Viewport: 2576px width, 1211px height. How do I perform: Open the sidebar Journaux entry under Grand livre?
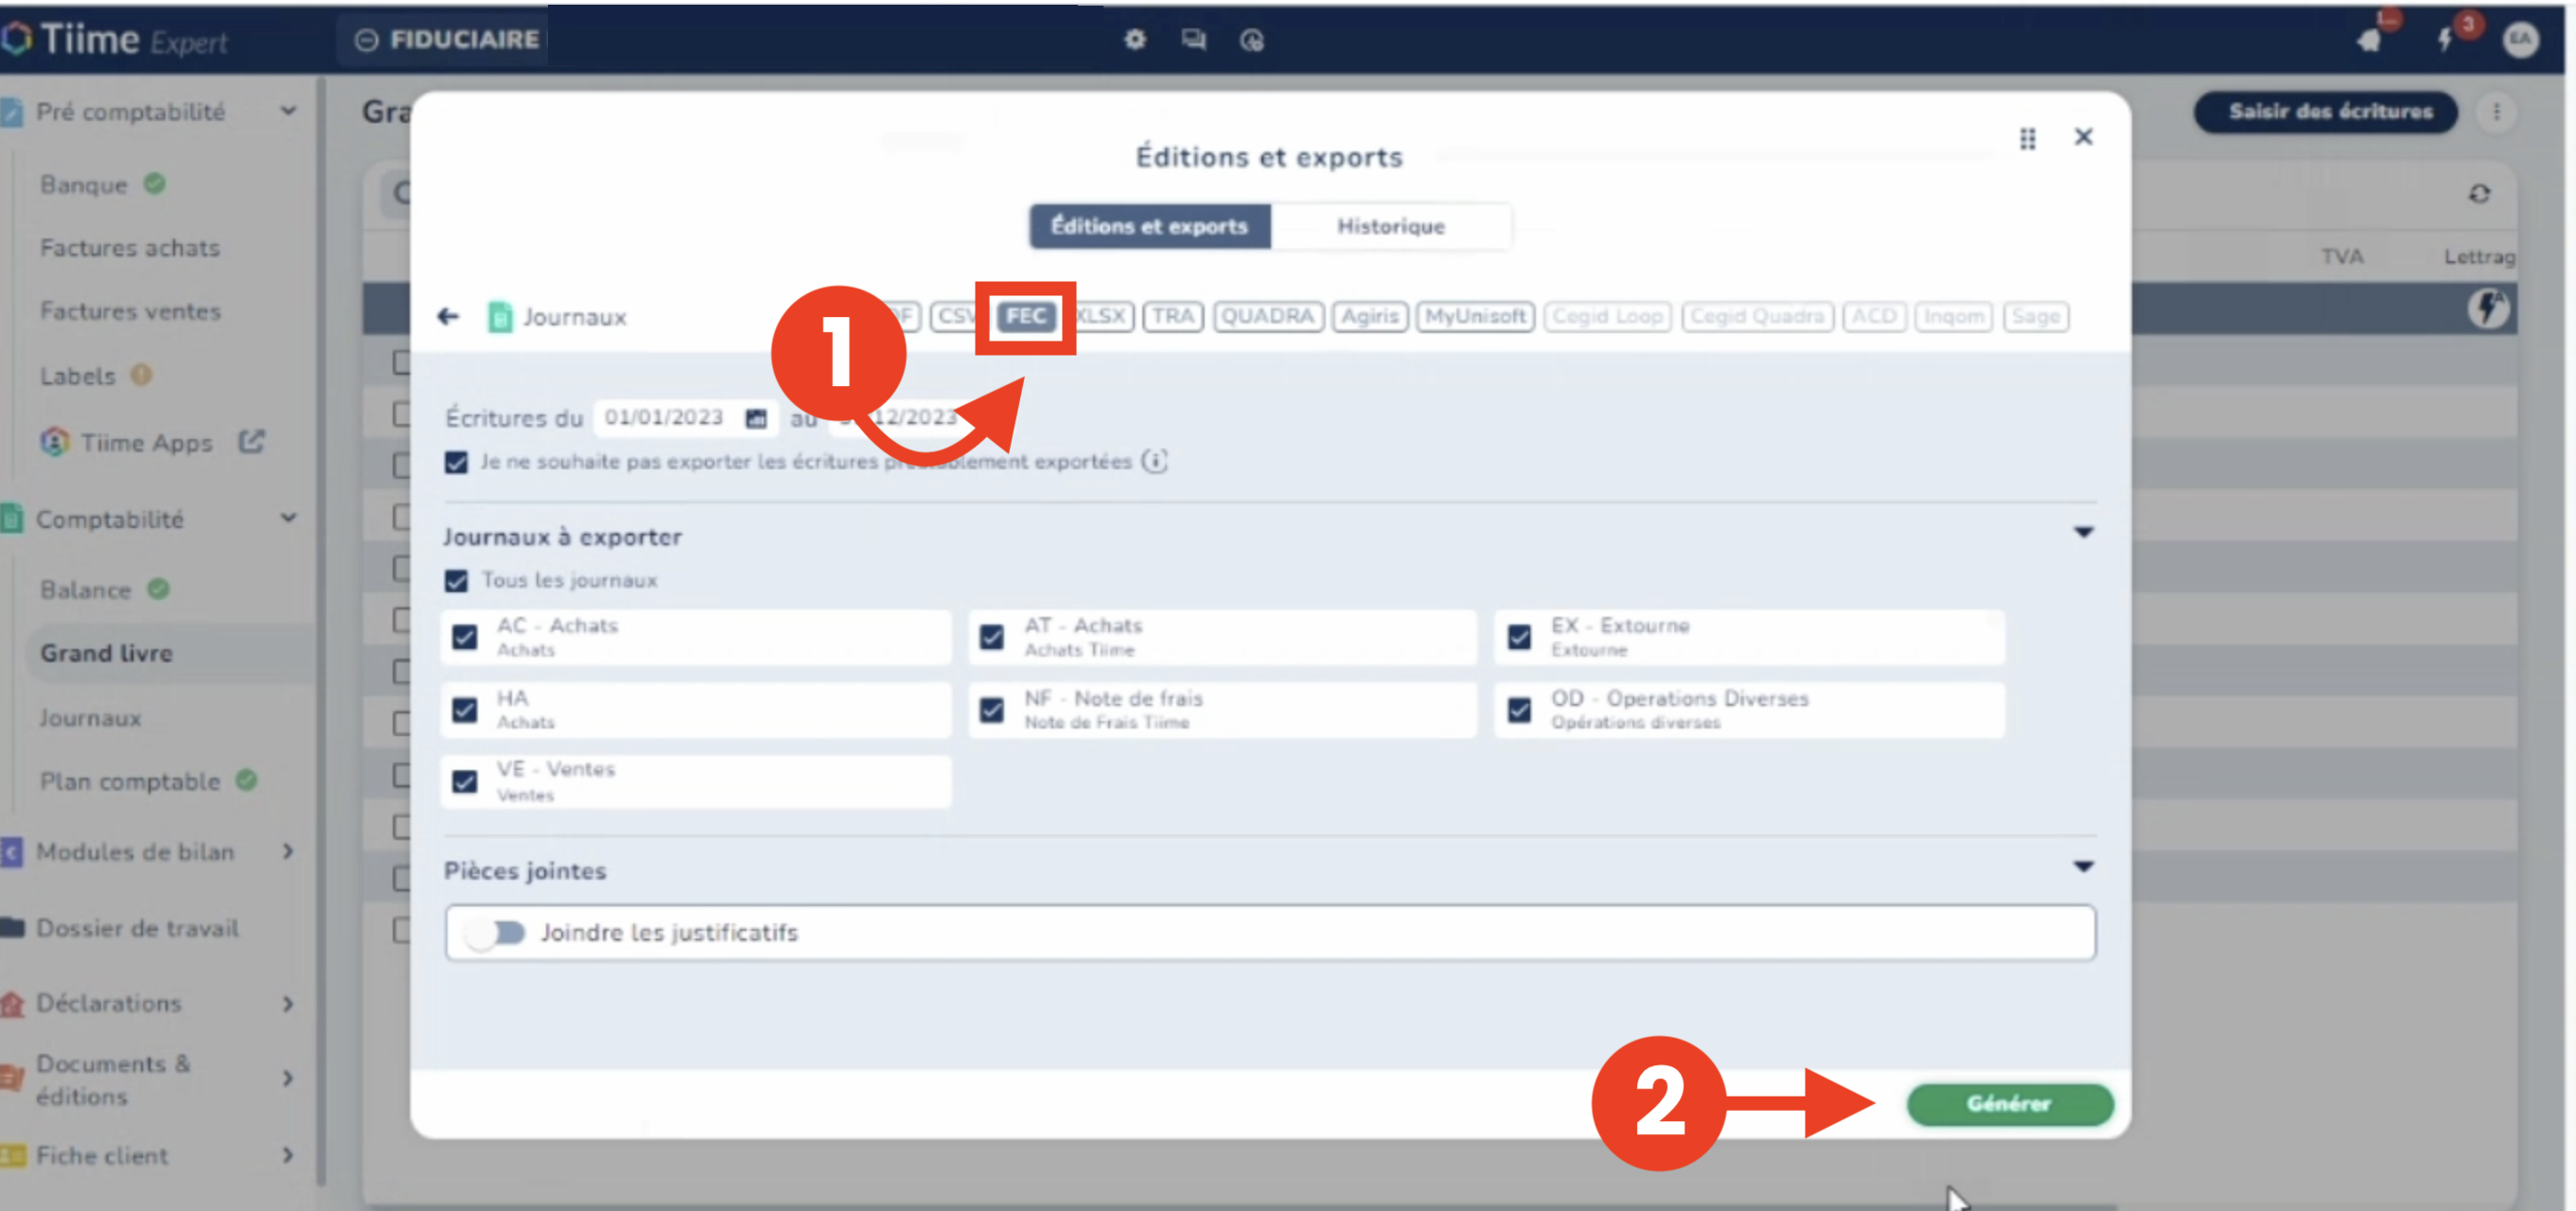[91, 718]
